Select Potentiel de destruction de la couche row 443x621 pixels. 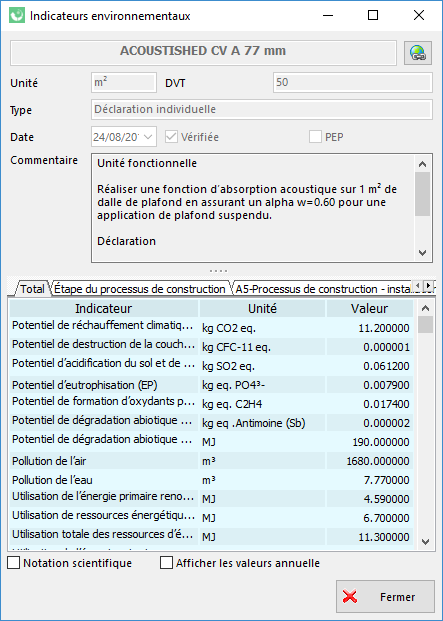click(211, 346)
